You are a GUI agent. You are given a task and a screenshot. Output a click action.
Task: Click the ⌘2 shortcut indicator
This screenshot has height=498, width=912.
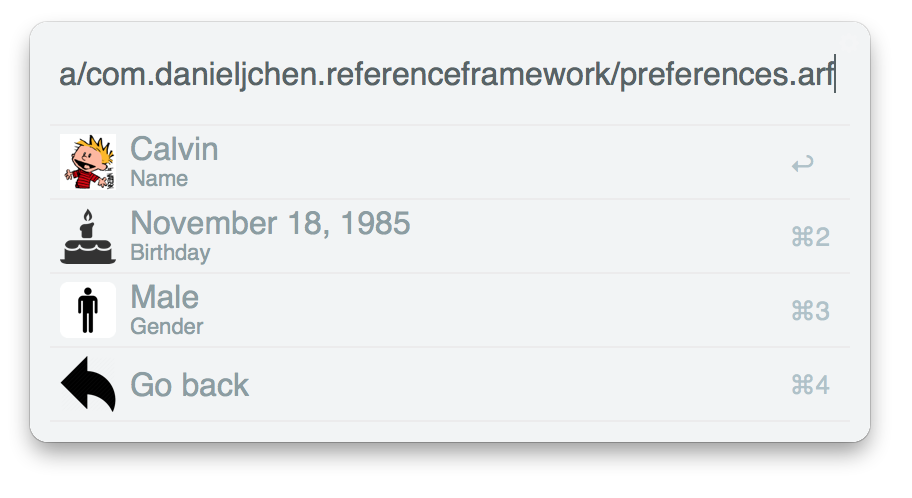pos(810,237)
